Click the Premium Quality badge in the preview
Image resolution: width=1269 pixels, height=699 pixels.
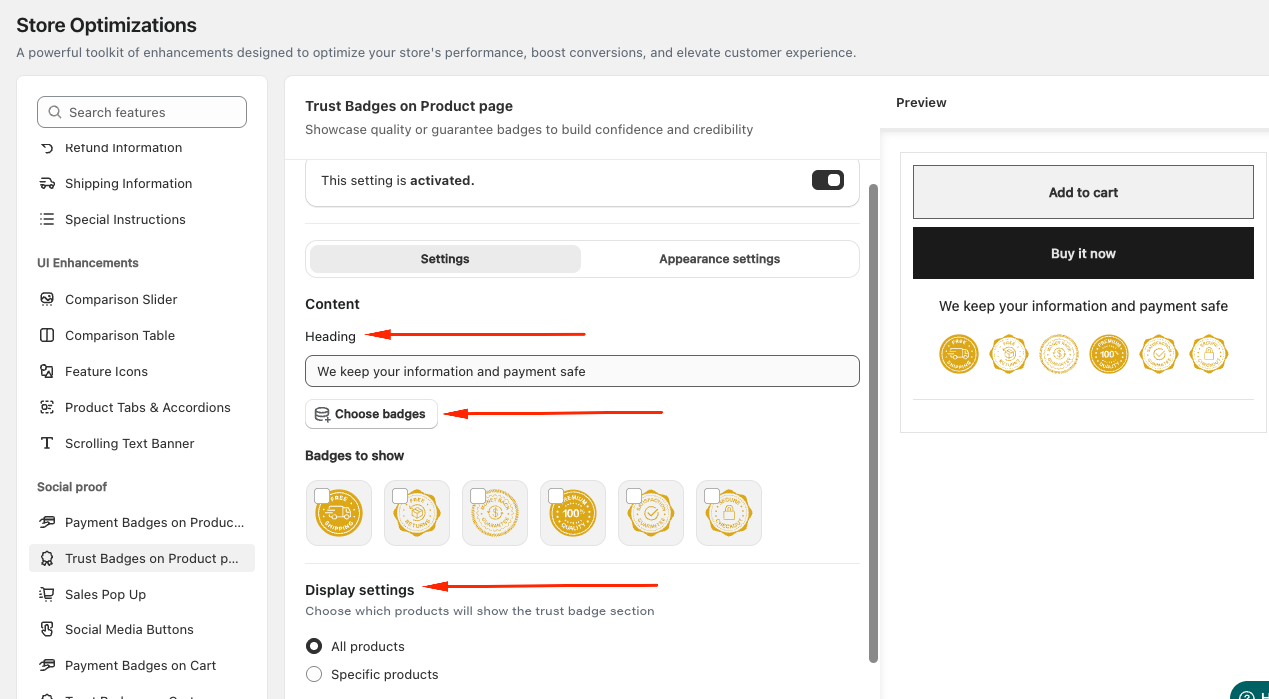point(1108,354)
